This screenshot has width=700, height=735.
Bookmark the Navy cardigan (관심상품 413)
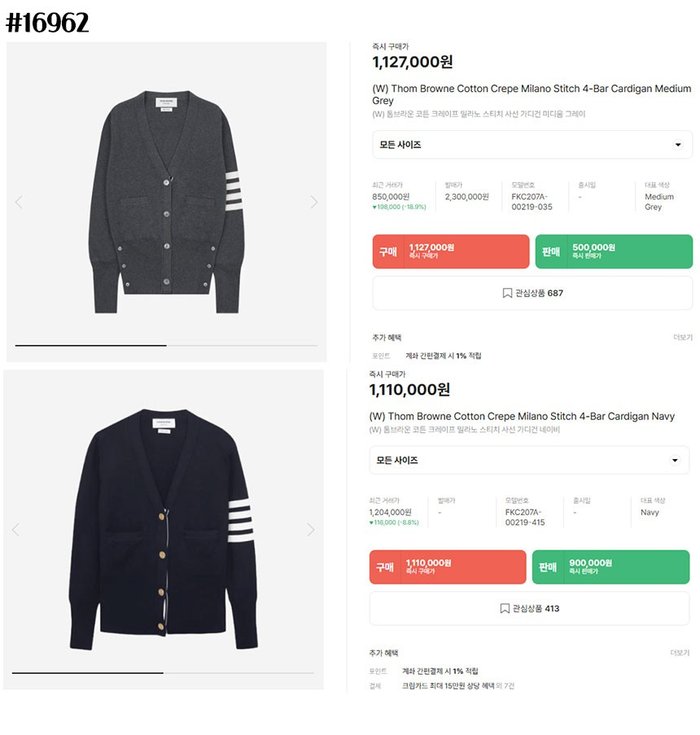click(x=529, y=608)
